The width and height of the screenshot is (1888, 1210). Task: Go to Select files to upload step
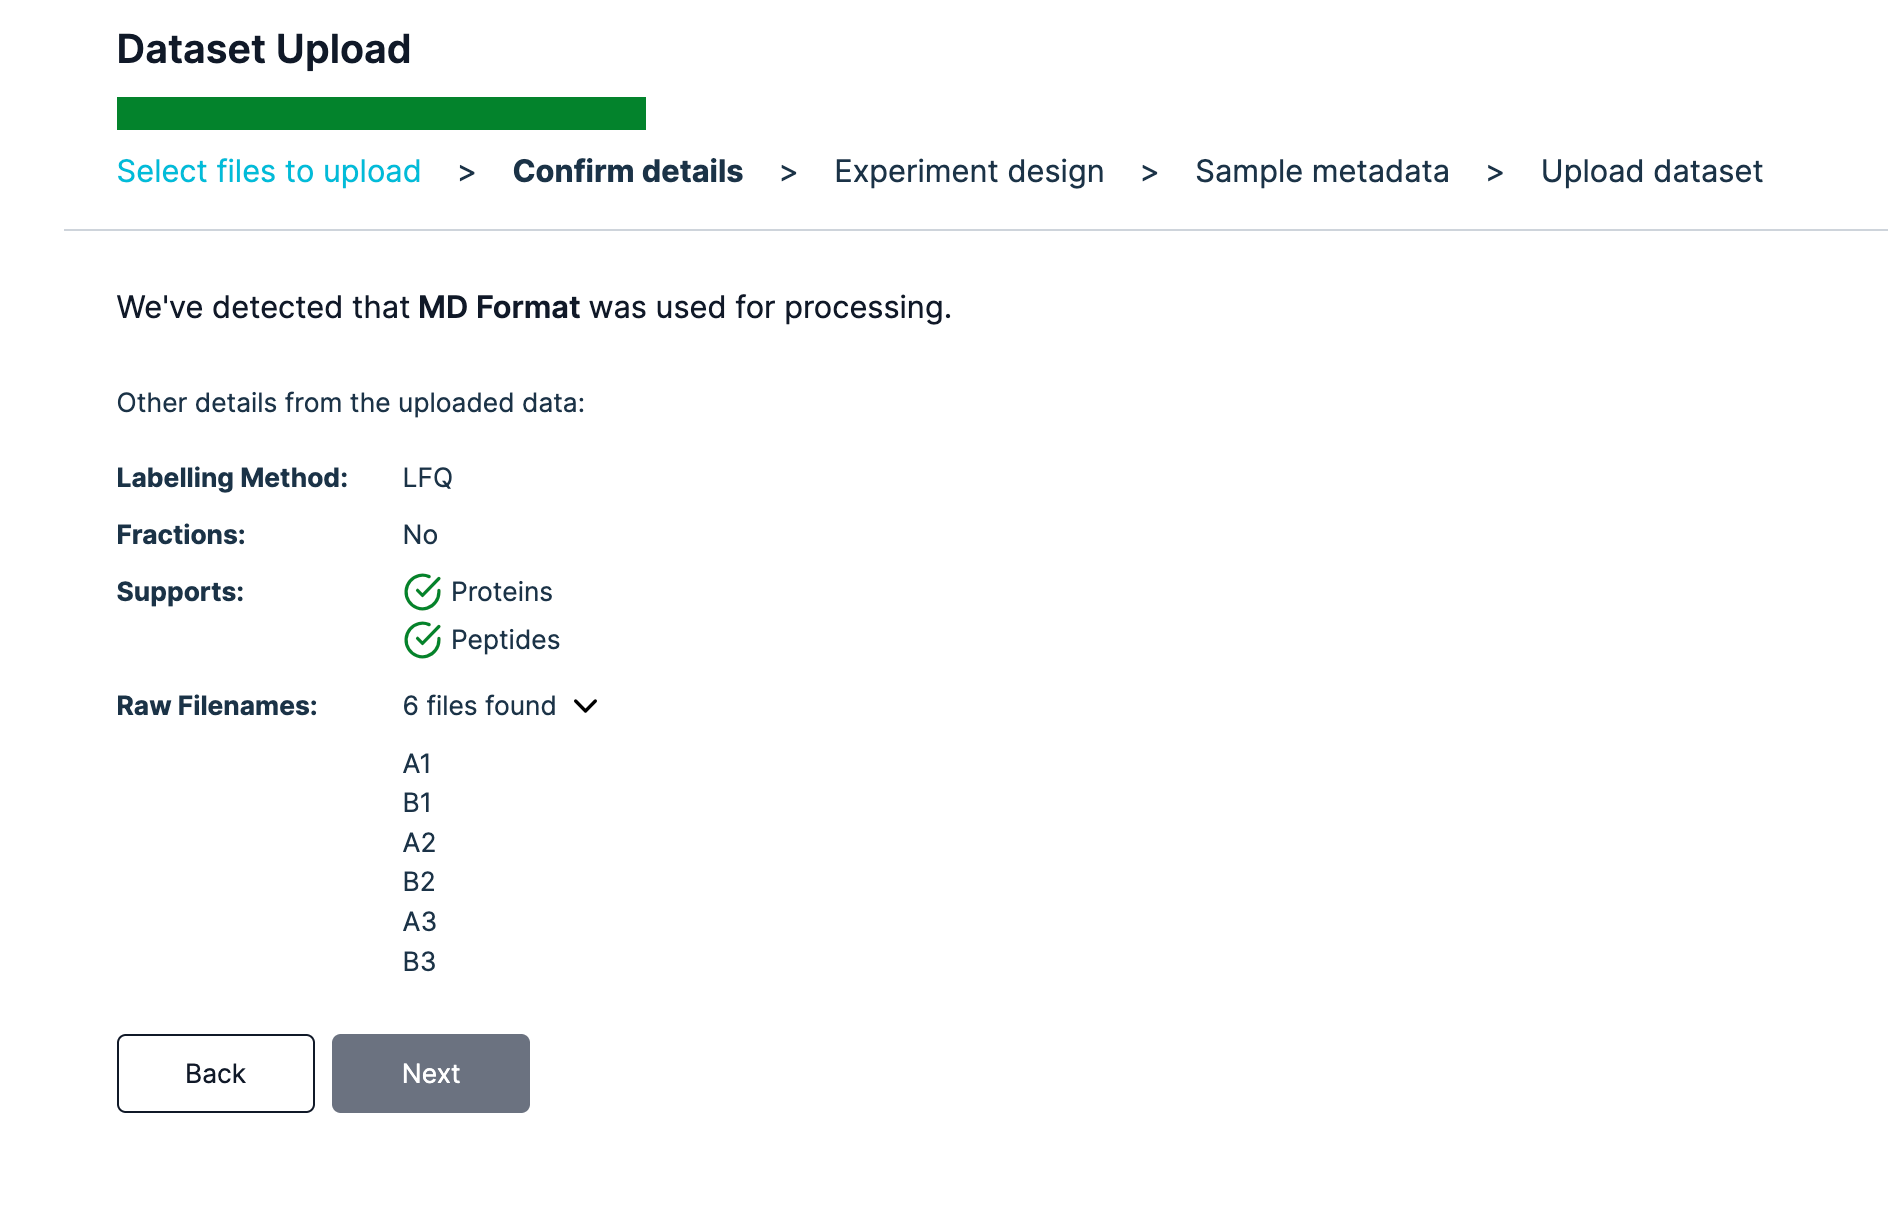pyautogui.click(x=269, y=171)
